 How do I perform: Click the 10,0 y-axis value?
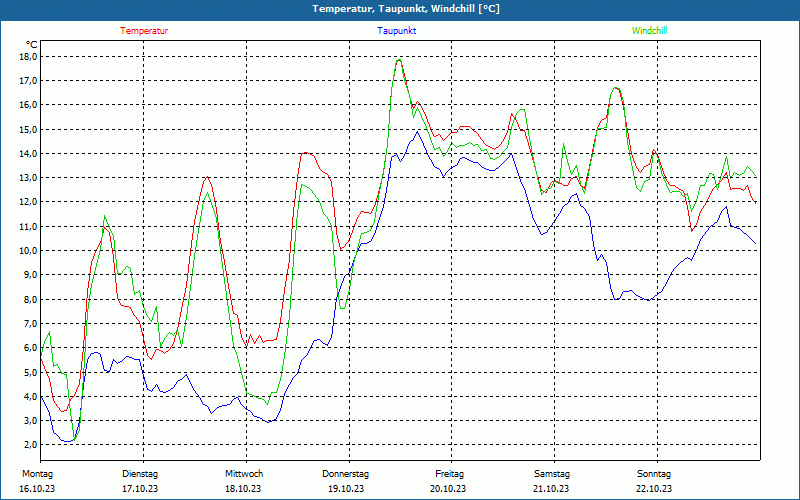(28, 250)
